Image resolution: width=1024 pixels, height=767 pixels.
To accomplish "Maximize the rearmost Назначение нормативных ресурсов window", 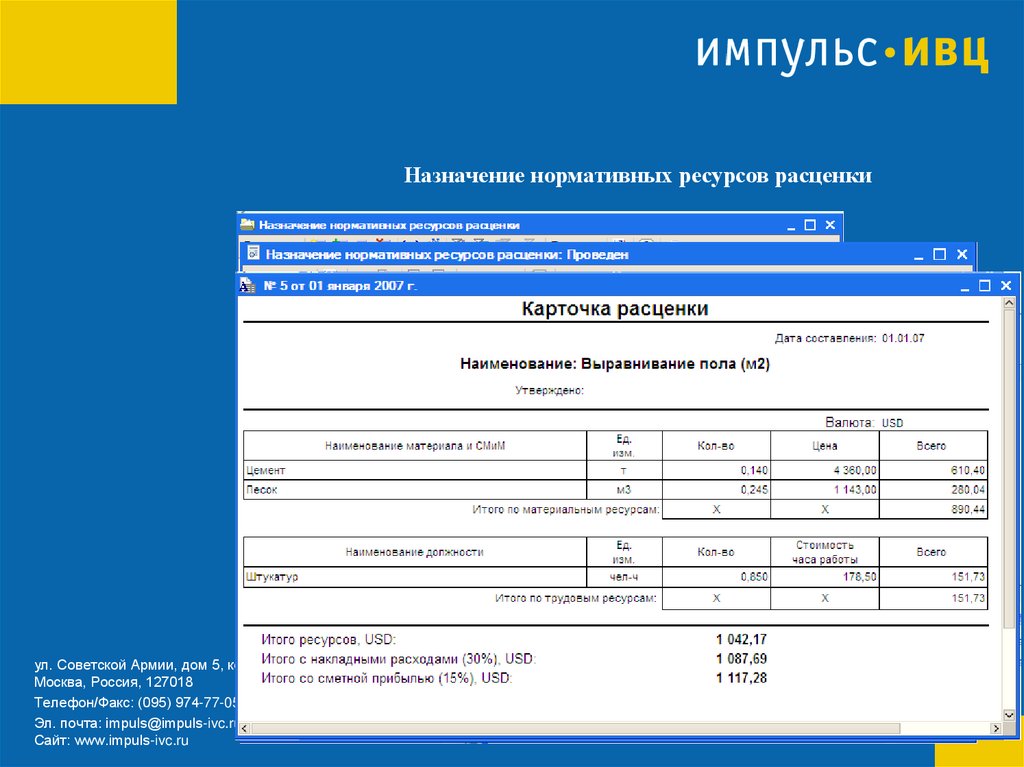I will 810,225.
